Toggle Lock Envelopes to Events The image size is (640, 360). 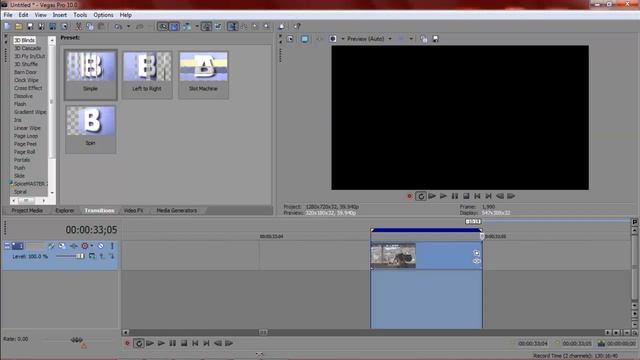click(207, 27)
